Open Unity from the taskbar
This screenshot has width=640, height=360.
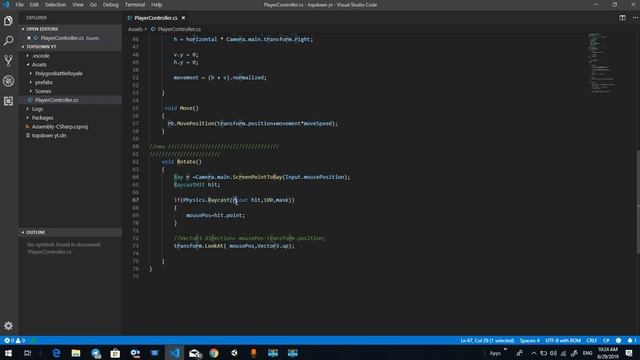coord(234,353)
